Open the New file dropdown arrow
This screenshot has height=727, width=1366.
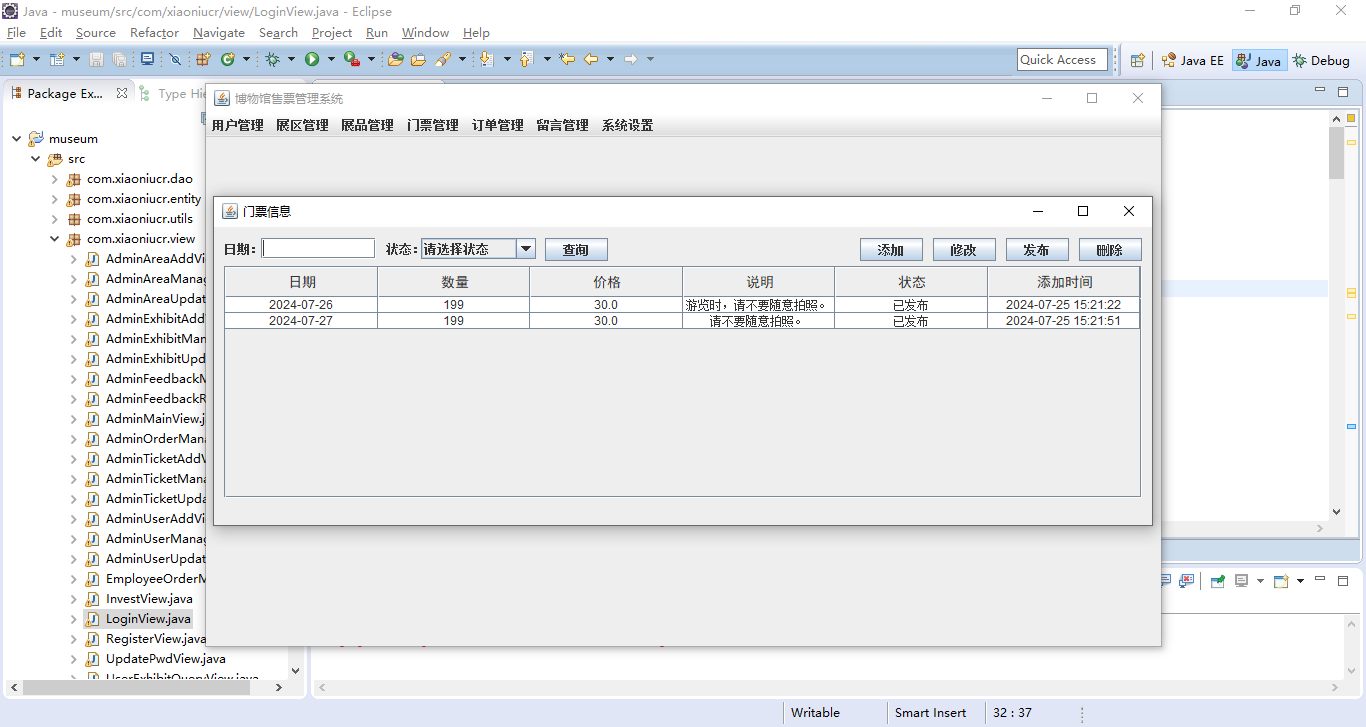tap(36, 60)
